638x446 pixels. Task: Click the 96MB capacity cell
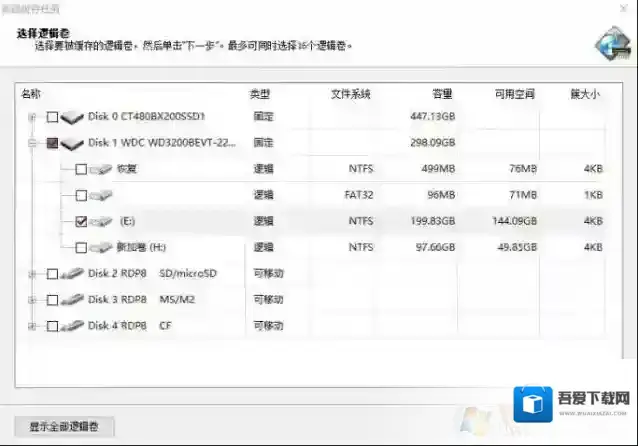pyautogui.click(x=441, y=195)
